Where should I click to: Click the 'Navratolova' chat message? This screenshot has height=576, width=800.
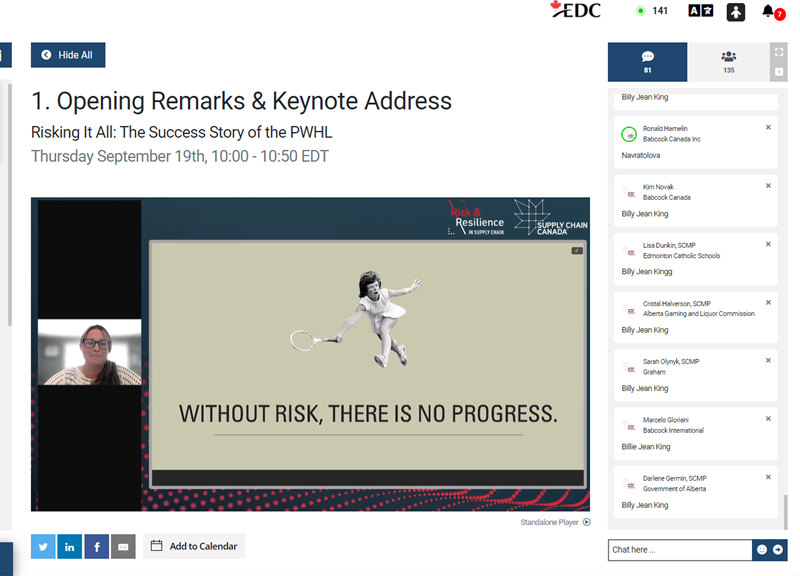[x=641, y=155]
